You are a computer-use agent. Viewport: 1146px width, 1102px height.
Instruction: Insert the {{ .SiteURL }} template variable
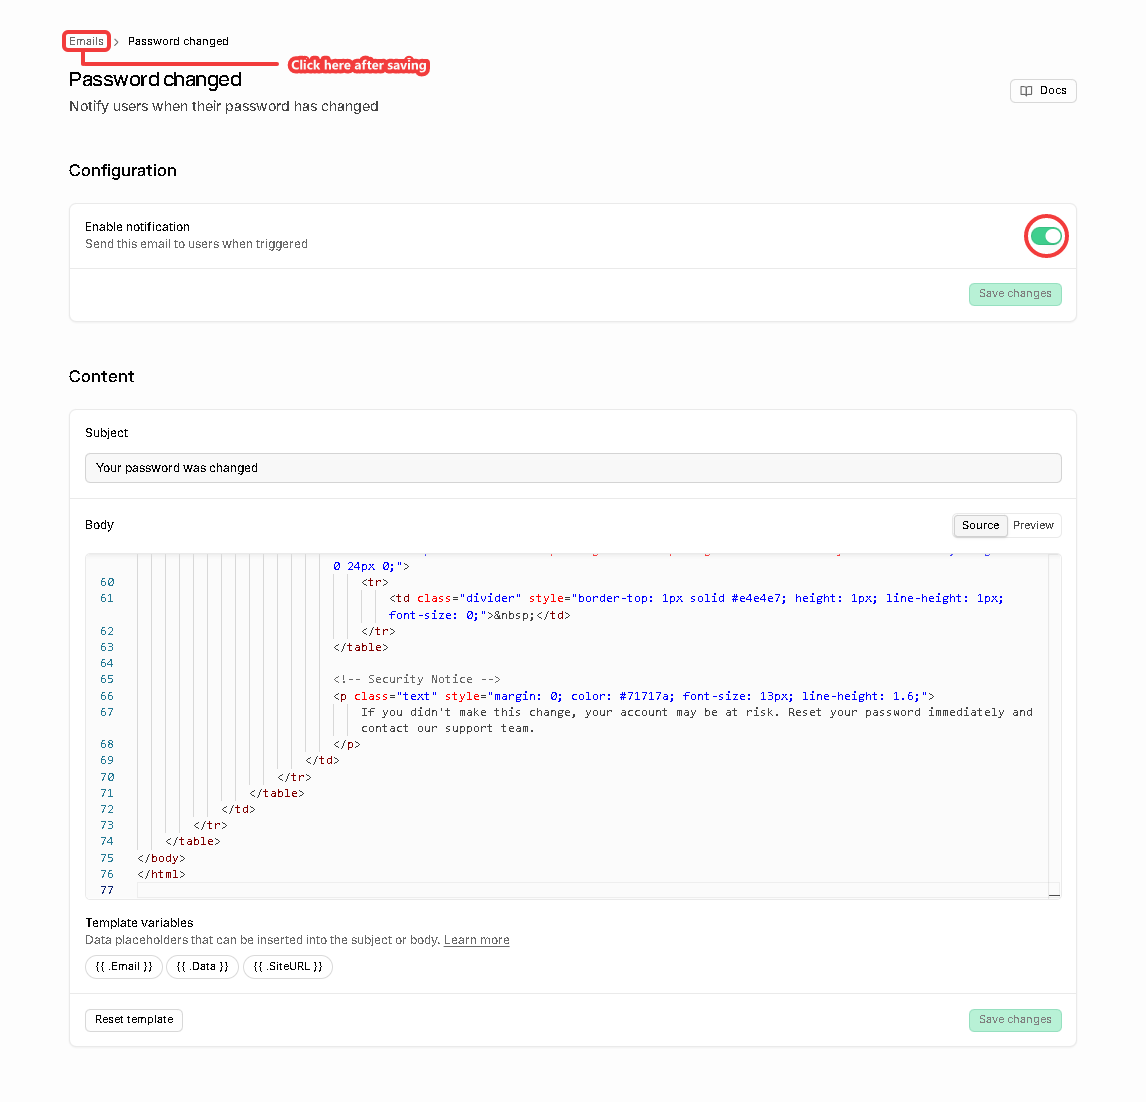click(288, 967)
